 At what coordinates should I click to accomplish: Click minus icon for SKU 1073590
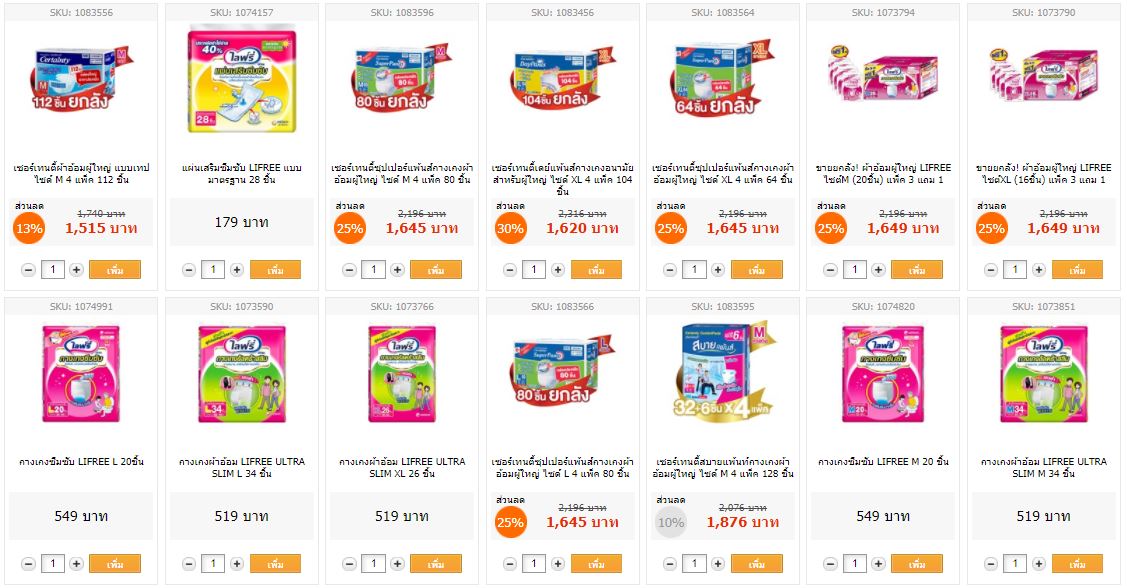click(x=189, y=564)
